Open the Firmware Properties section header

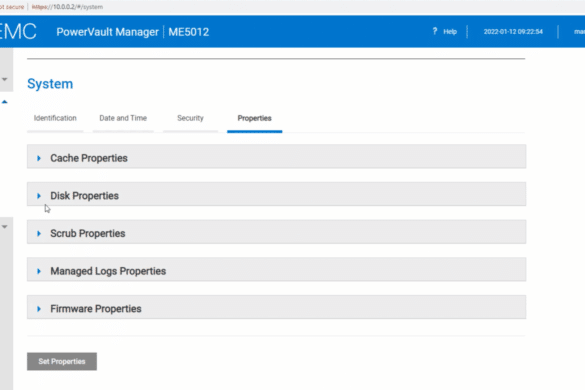click(276, 307)
